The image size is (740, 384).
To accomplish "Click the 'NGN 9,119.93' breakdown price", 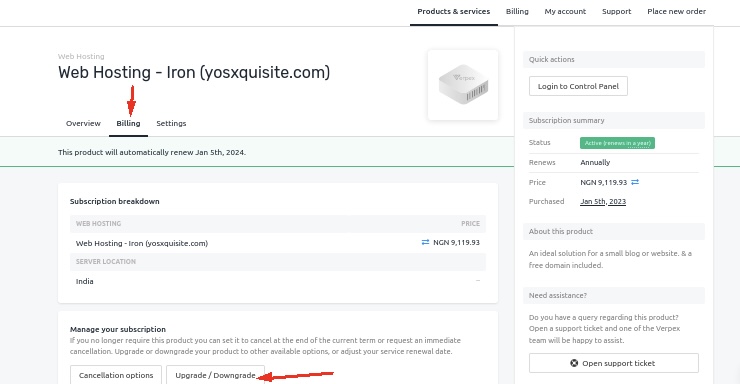I will pyautogui.click(x=456, y=242).
